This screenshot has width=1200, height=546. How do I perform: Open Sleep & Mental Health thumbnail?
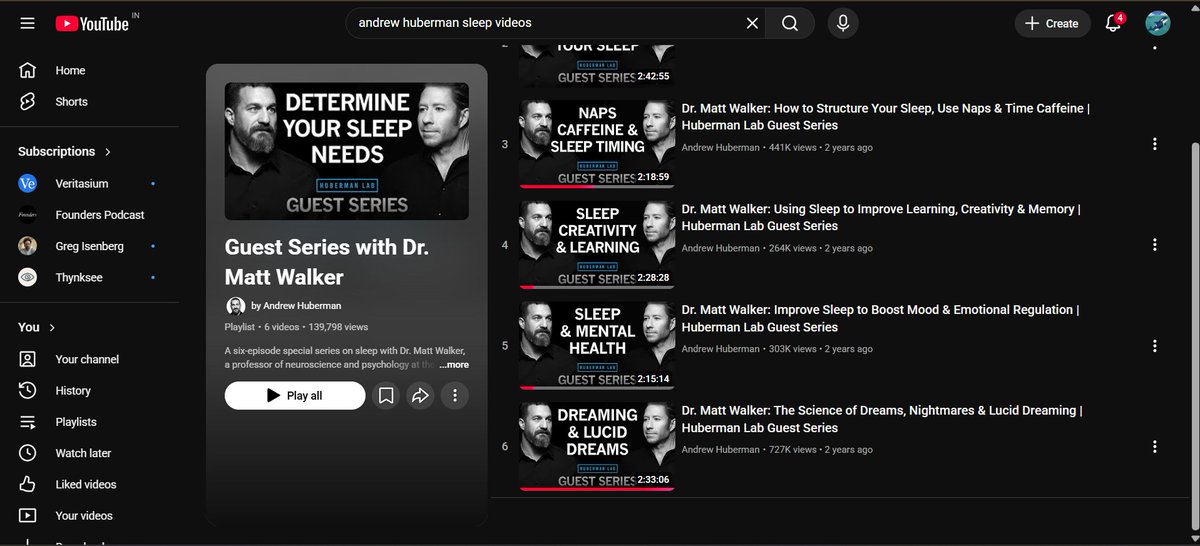(597, 346)
